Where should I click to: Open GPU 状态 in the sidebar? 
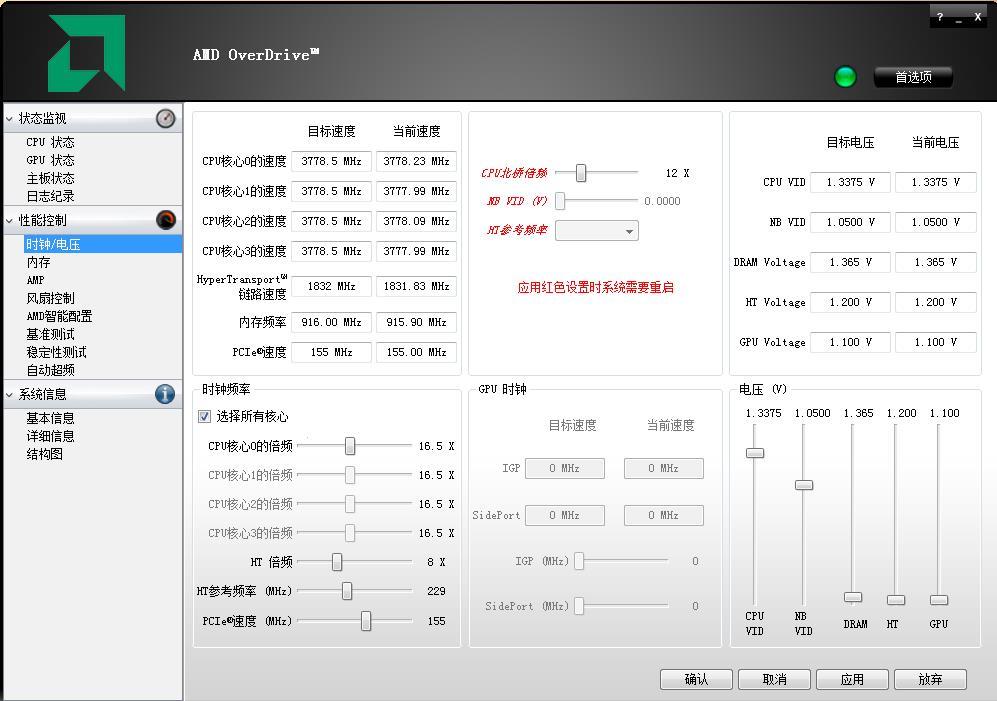[50, 160]
